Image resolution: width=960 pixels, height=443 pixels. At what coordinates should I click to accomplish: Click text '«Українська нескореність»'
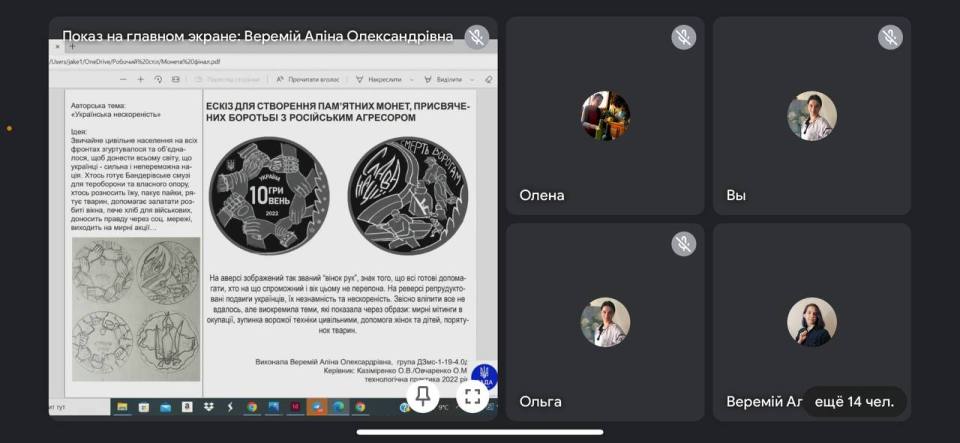[x=116, y=114]
